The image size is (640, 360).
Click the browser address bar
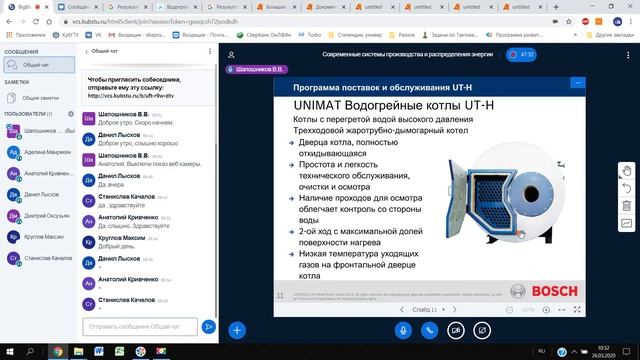(x=306, y=22)
